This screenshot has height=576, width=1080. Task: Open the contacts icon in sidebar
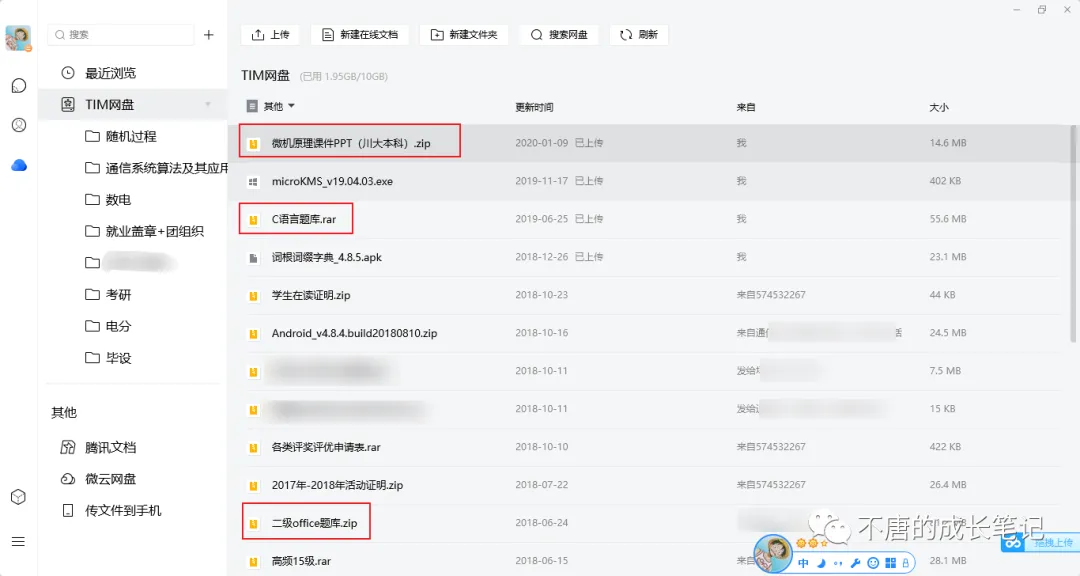pyautogui.click(x=19, y=125)
